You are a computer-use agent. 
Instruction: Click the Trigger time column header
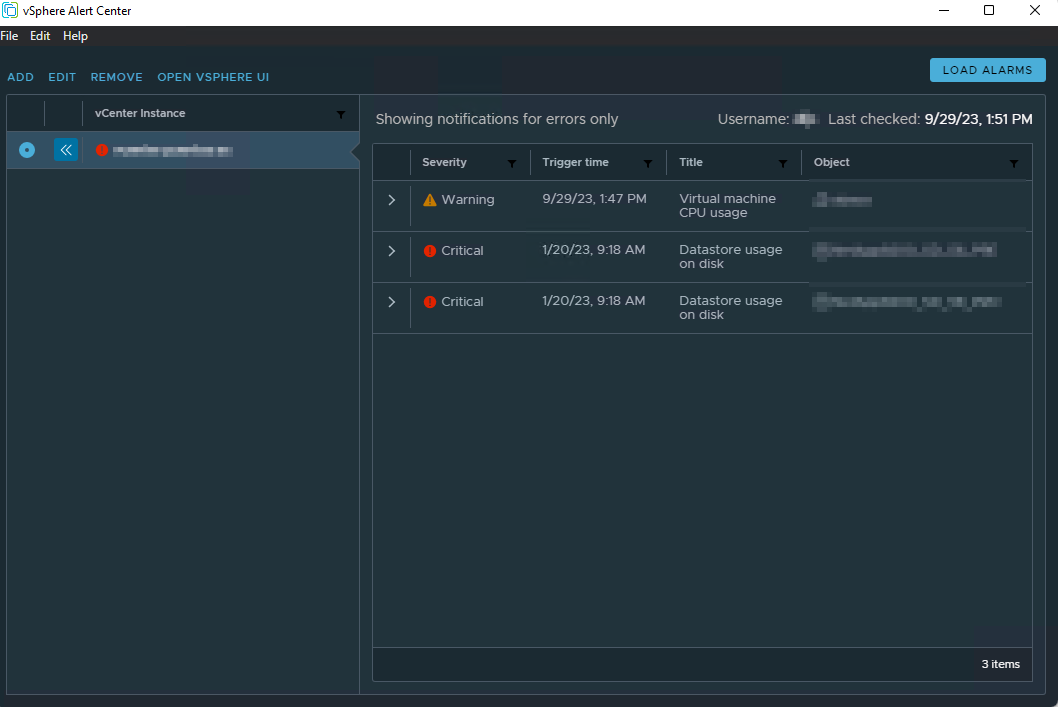(575, 162)
